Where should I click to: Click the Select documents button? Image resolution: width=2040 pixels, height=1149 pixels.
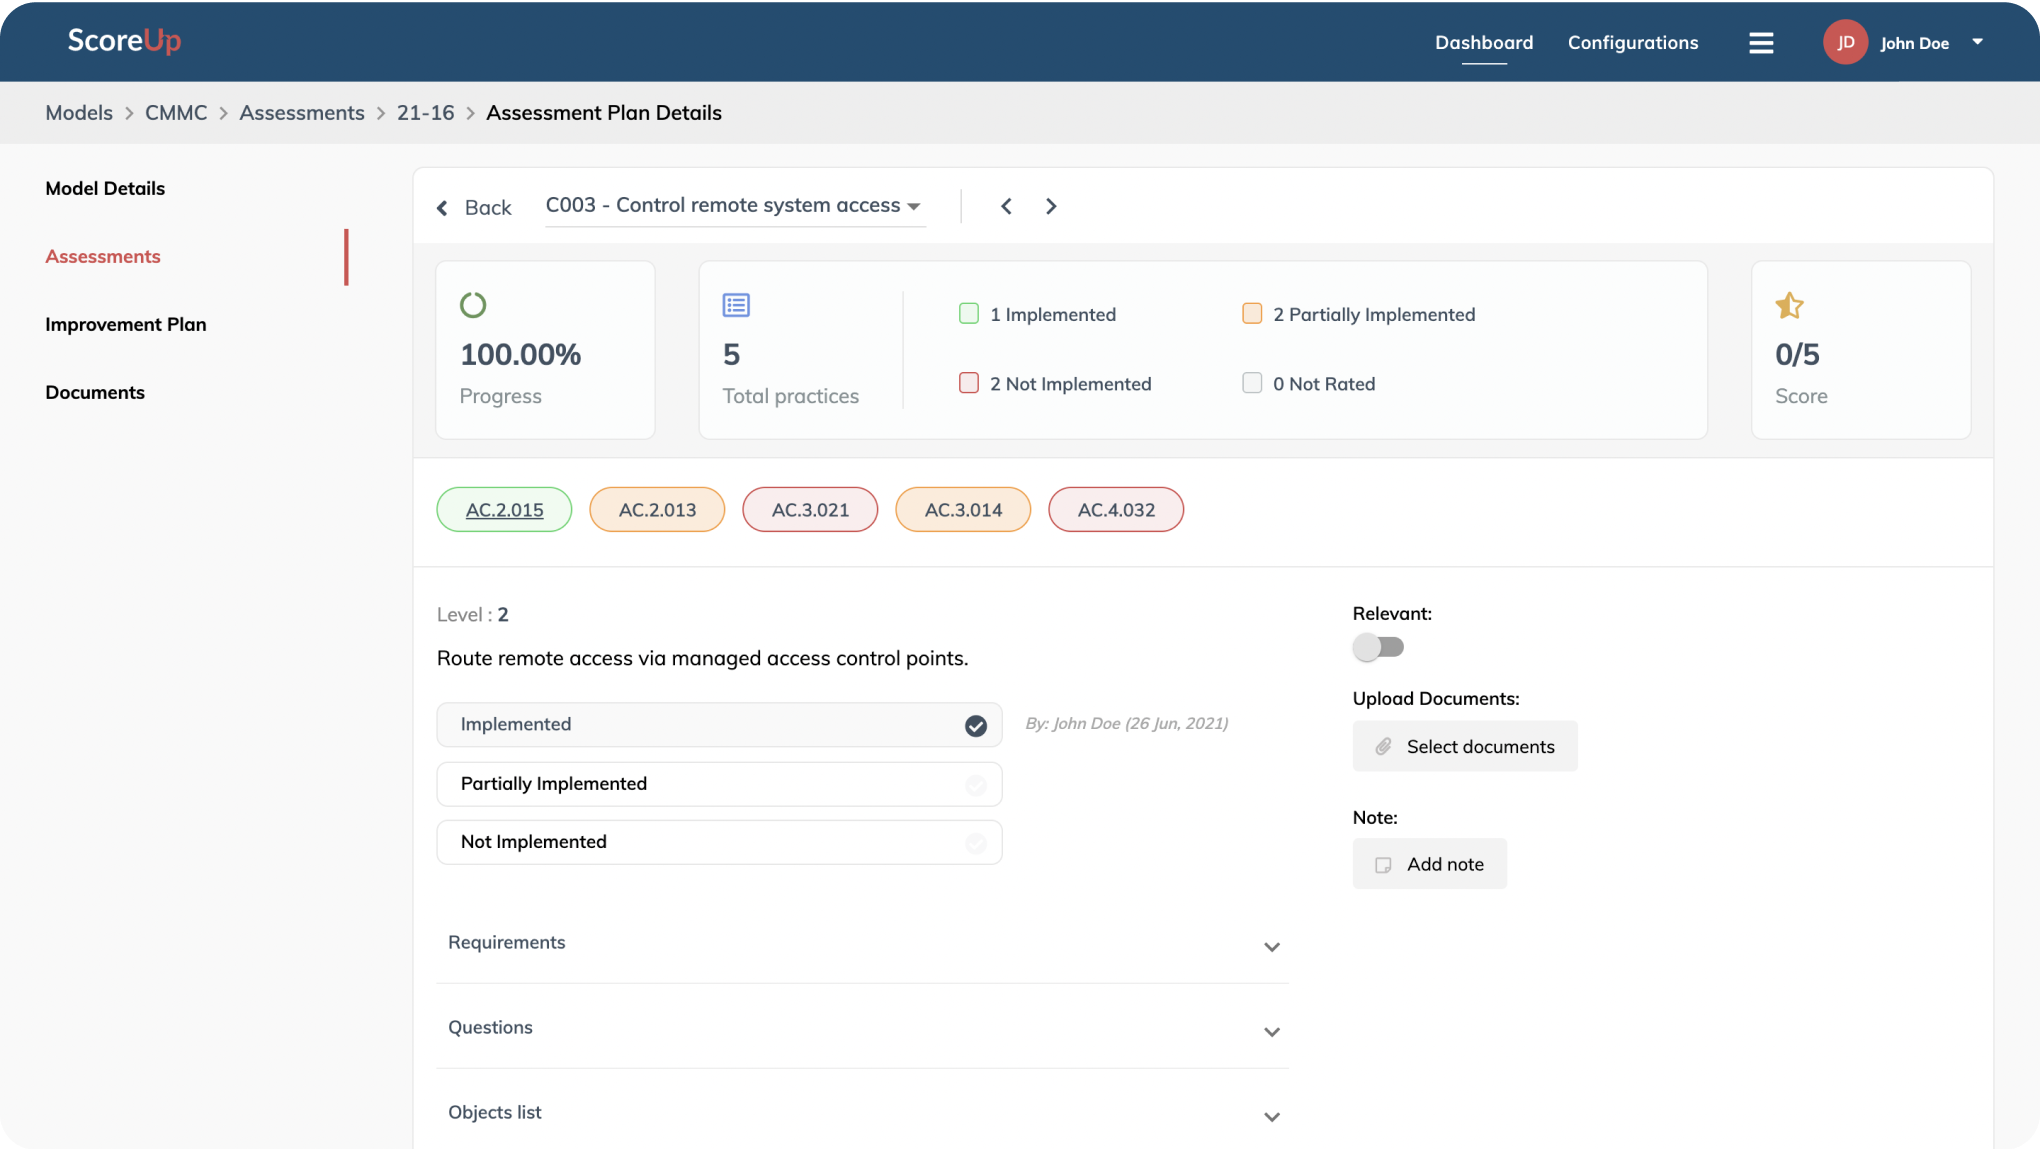tap(1464, 747)
